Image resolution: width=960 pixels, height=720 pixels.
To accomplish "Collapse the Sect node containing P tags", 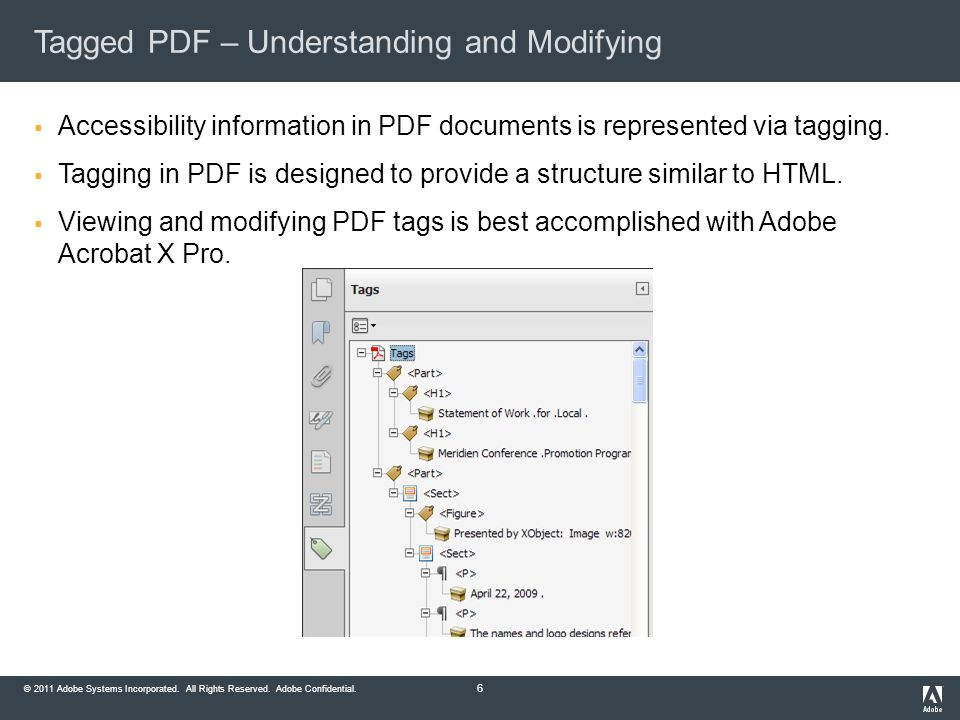I will click(409, 553).
